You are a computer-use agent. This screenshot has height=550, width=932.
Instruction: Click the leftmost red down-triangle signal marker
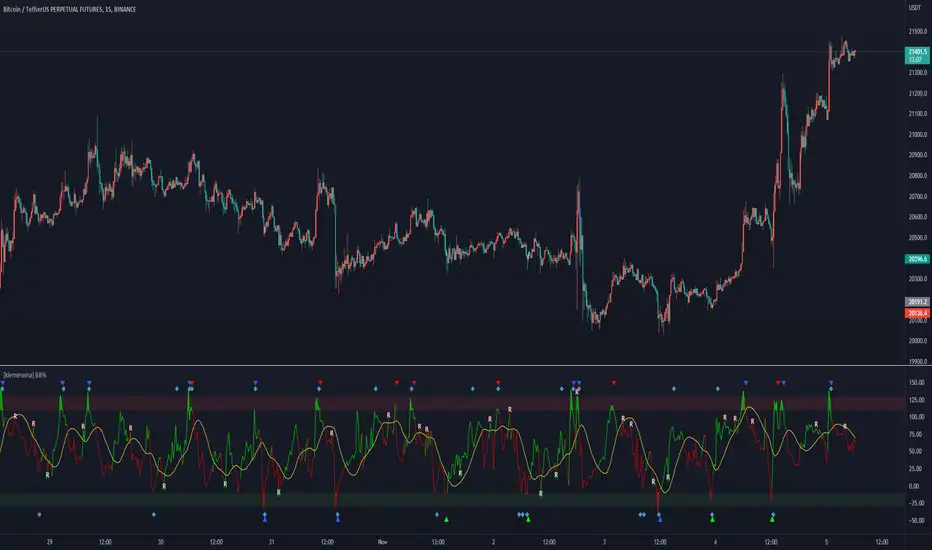[x=190, y=382]
